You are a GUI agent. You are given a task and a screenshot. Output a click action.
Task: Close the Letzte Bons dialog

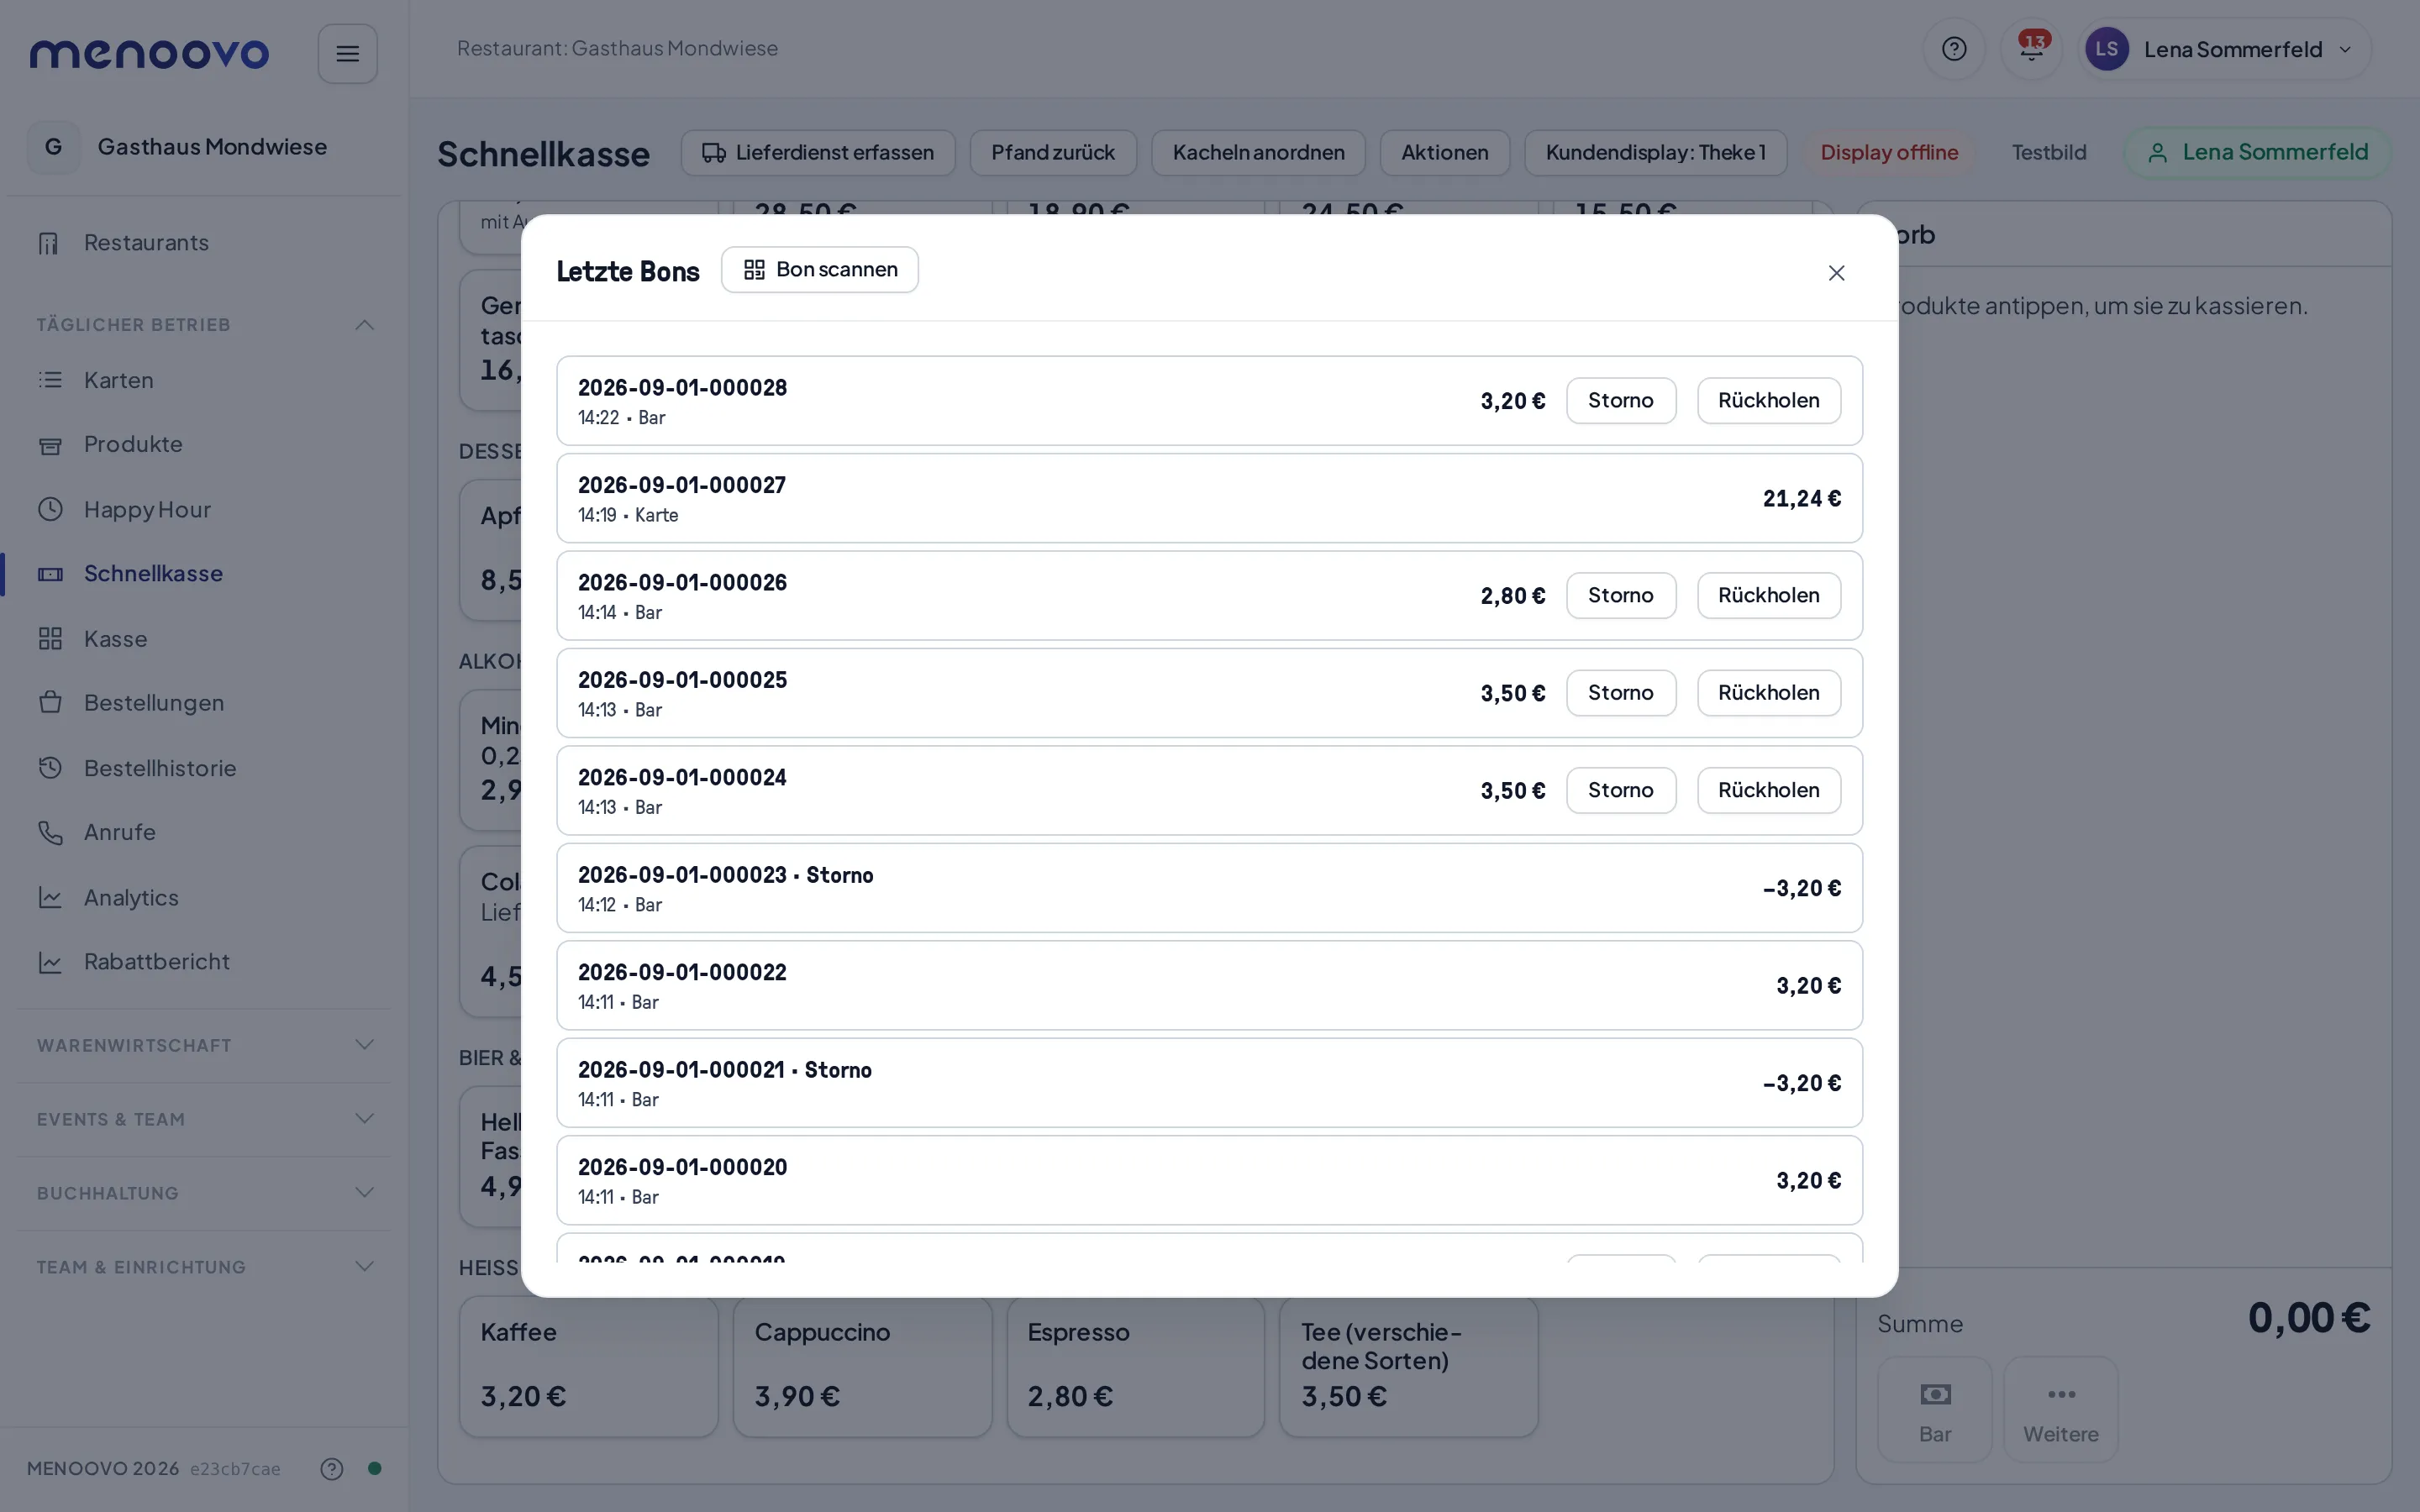(x=1836, y=273)
